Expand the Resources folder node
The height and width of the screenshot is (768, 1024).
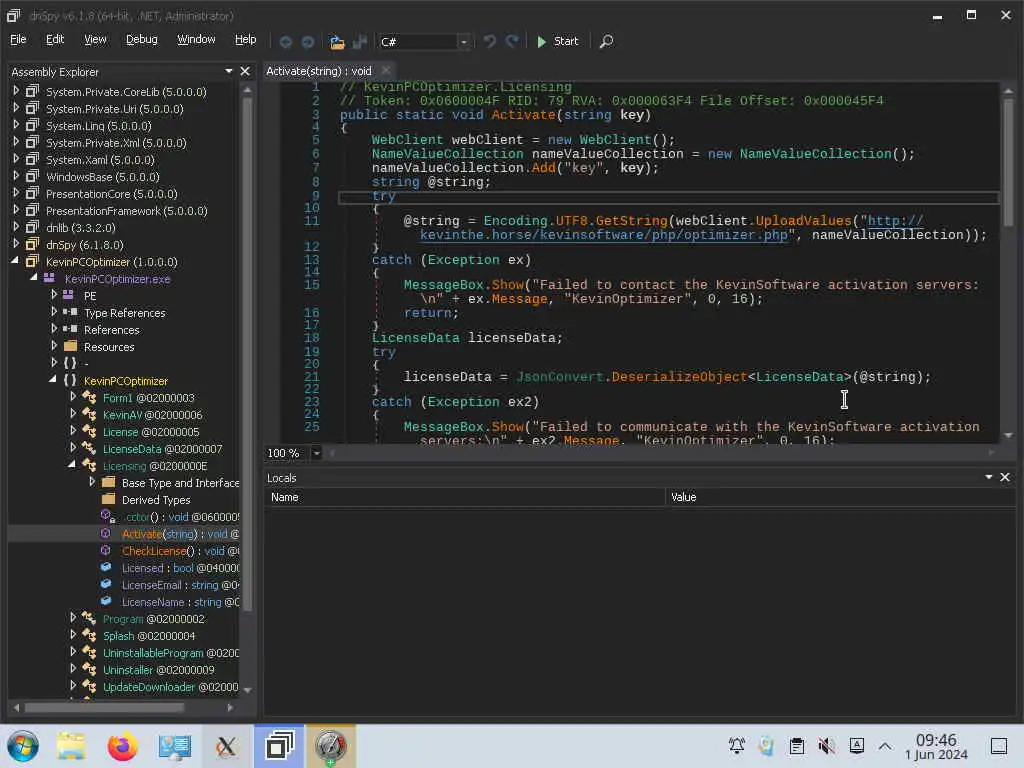54,346
